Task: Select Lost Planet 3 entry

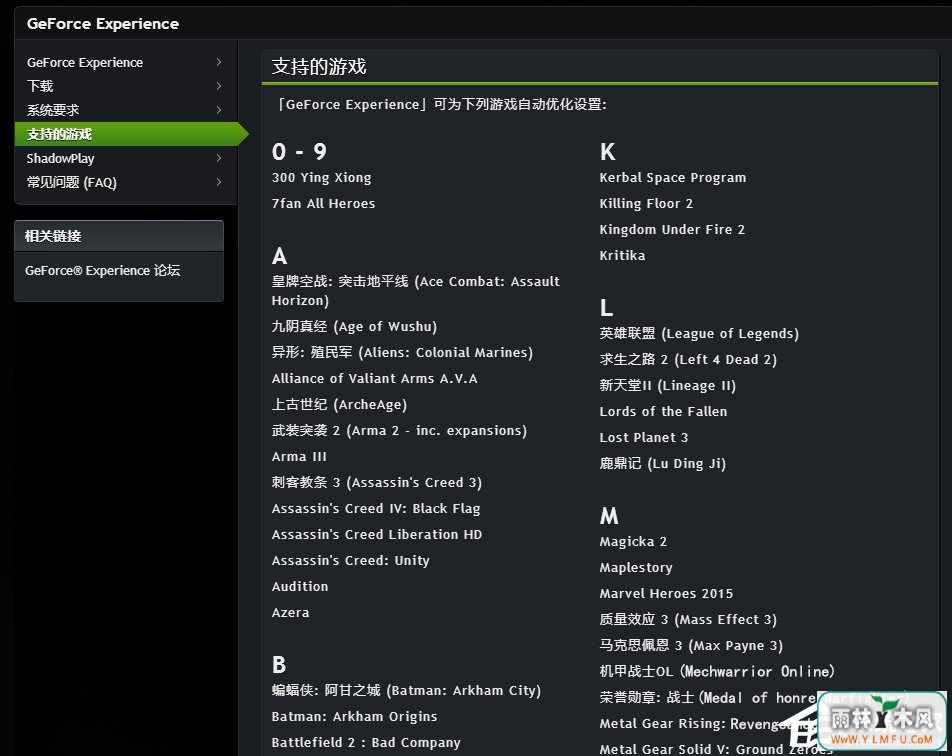Action: pos(644,438)
